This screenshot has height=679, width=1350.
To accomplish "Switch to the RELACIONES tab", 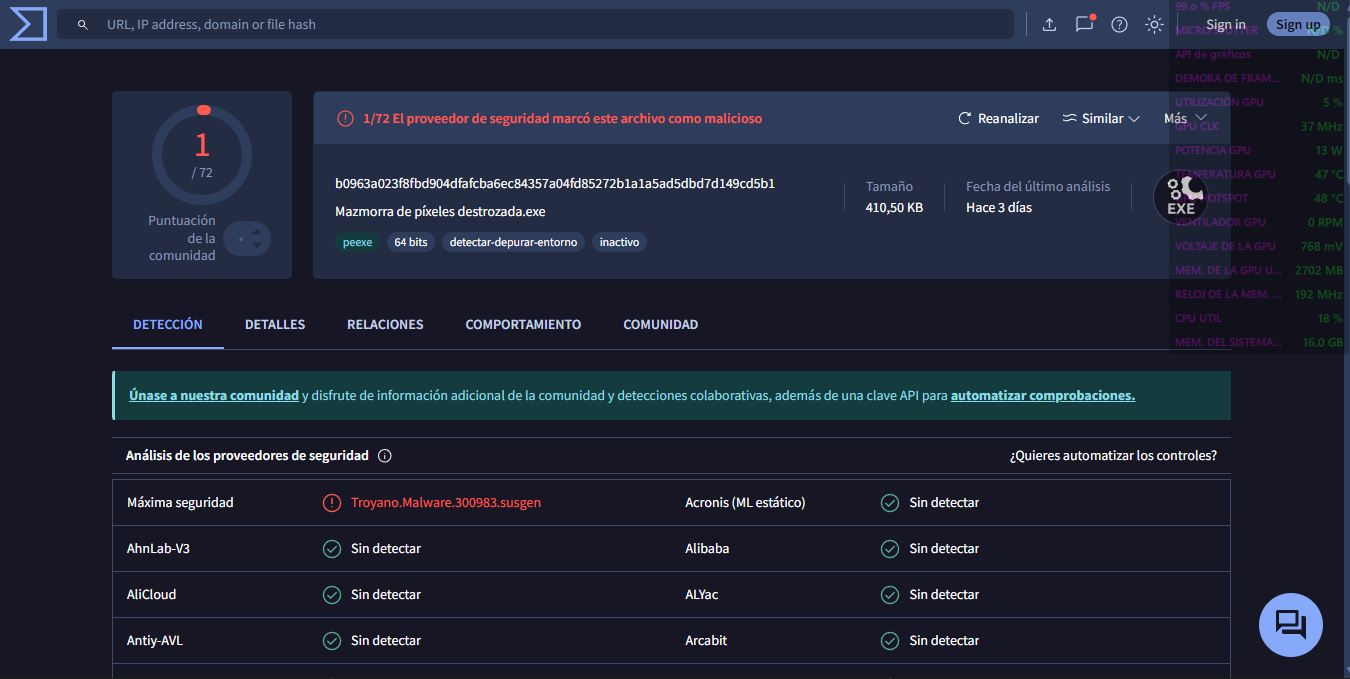I will [x=385, y=324].
